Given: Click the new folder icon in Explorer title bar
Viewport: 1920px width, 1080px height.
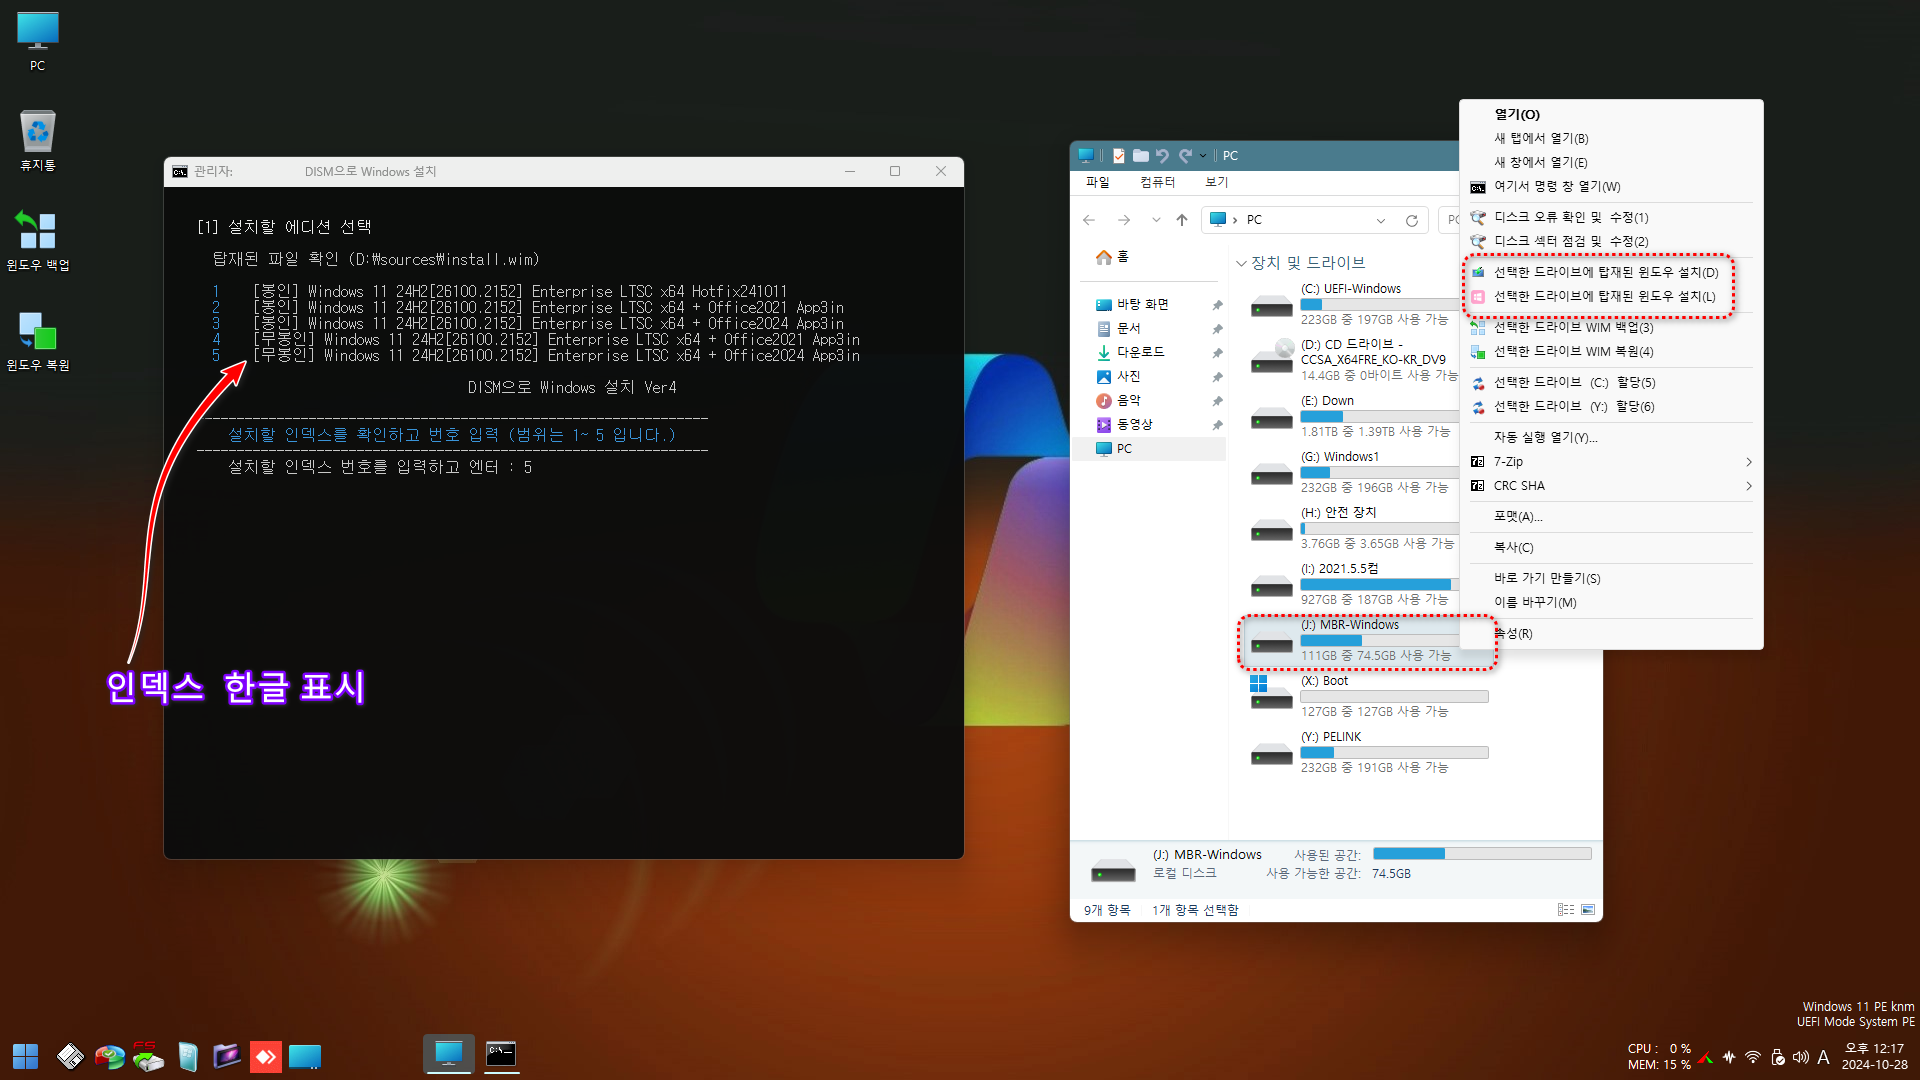Looking at the screenshot, I should tap(1140, 156).
